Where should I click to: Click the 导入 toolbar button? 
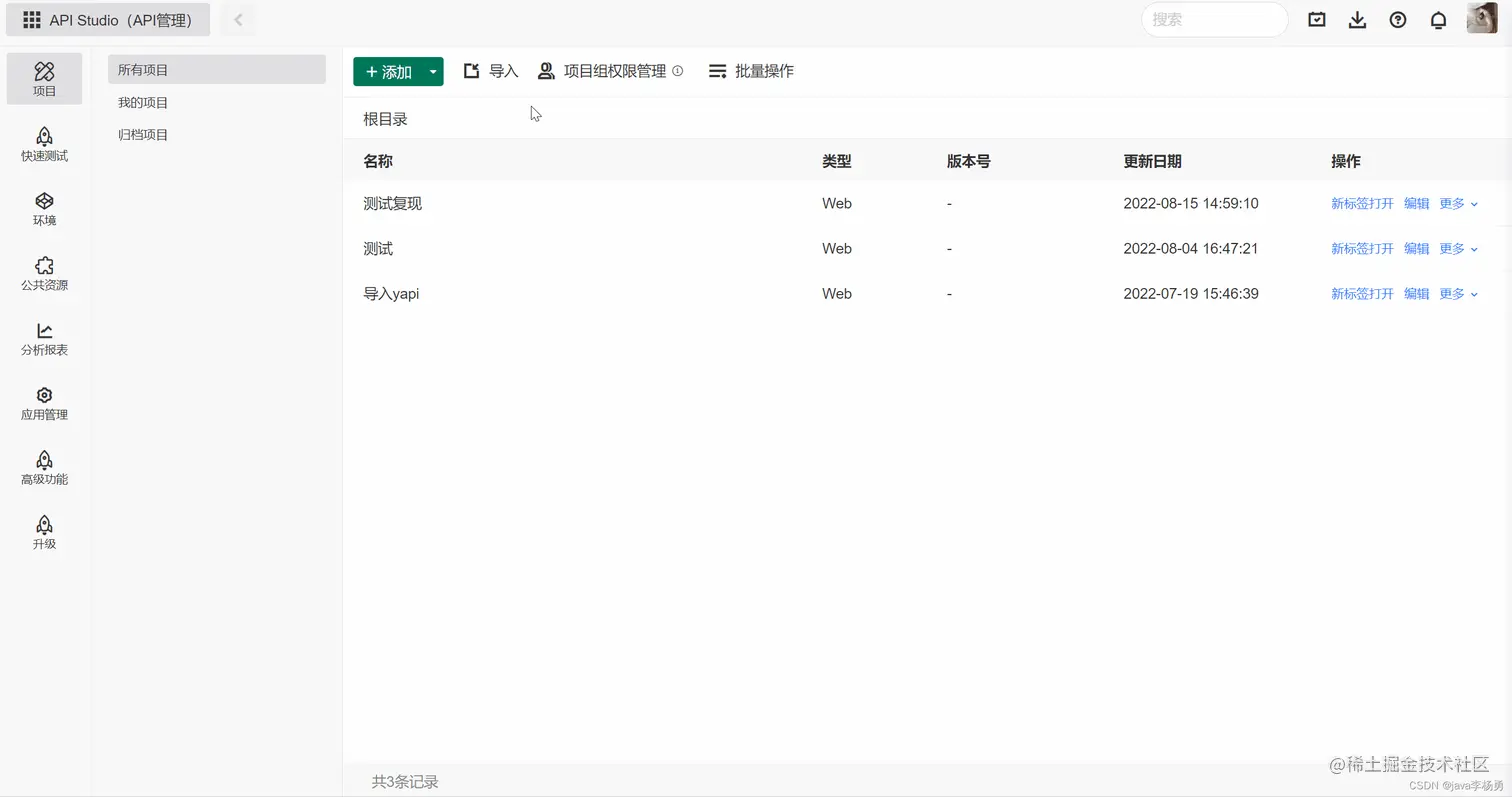pyautogui.click(x=491, y=71)
